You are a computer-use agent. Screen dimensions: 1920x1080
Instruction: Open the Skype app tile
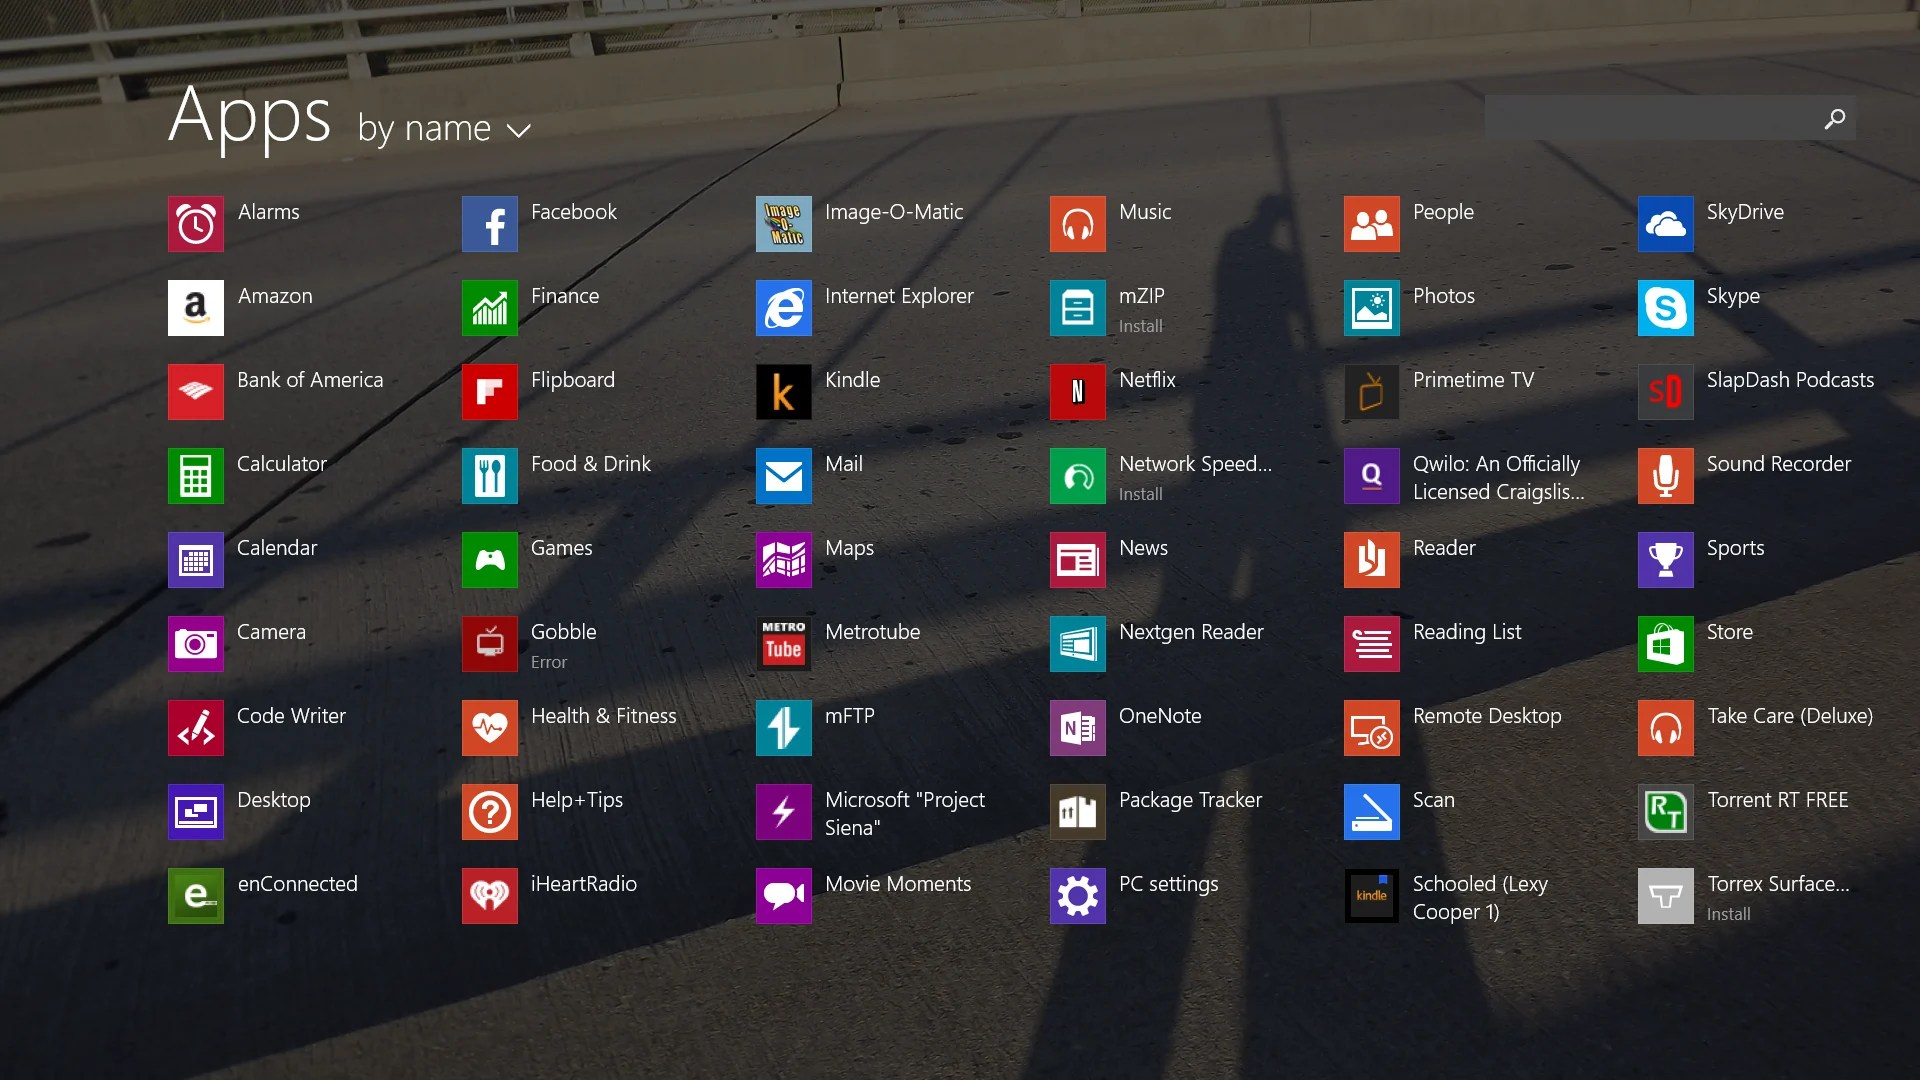[x=1665, y=308]
